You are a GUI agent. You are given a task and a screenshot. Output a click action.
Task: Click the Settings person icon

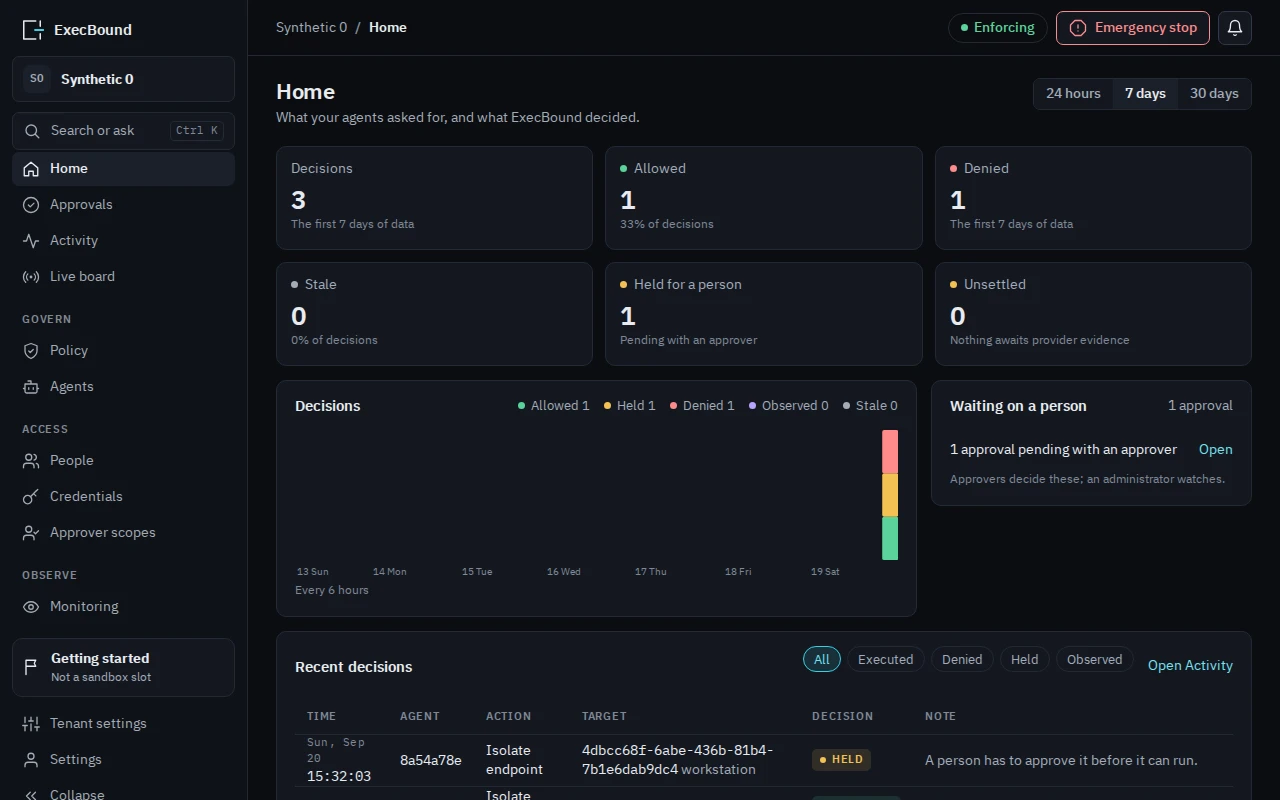31,760
